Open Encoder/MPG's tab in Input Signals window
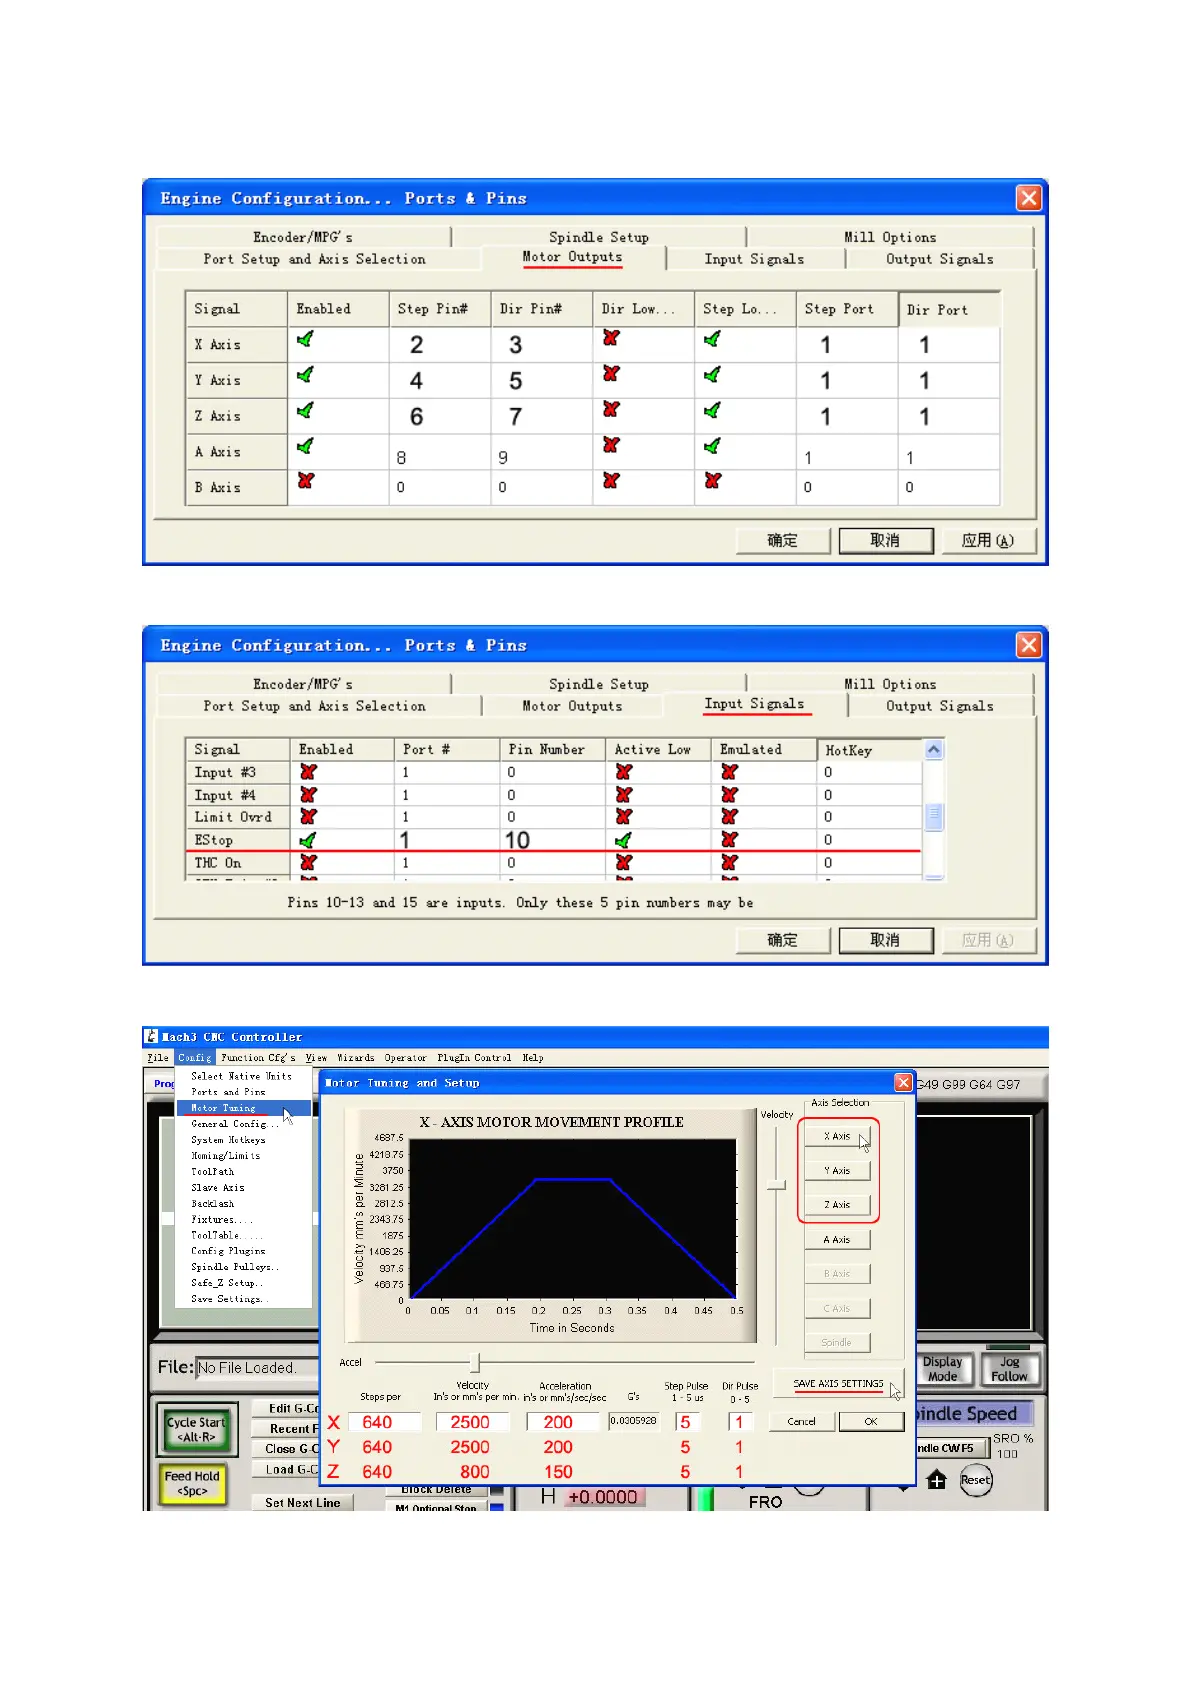Image resolution: width=1191 pixels, height=1684 pixels. pyautogui.click(x=303, y=684)
